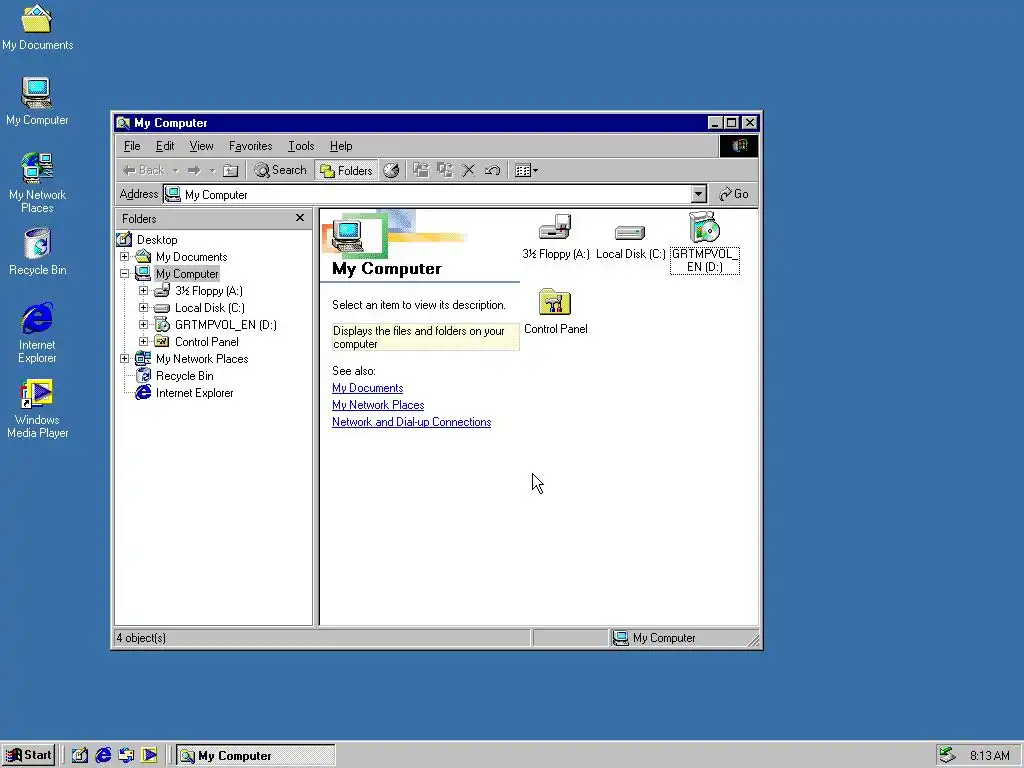Viewport: 1024px width, 768px height.
Task: Open the Help menu
Action: click(x=341, y=146)
